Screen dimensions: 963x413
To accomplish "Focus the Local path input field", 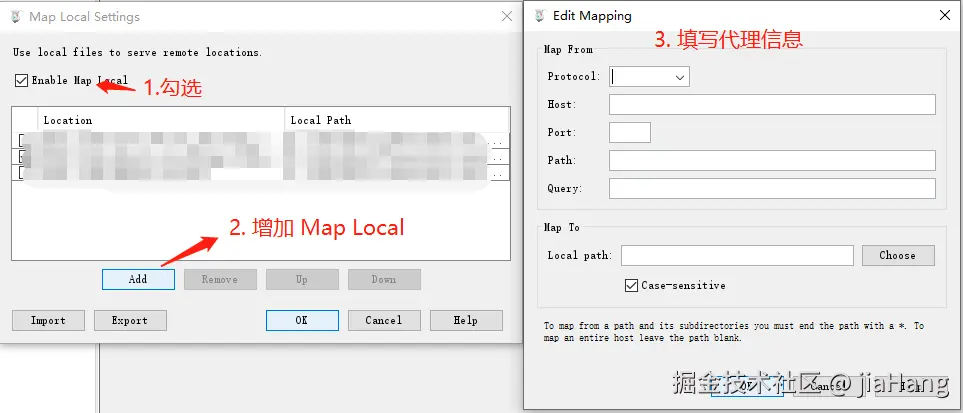I will [737, 255].
